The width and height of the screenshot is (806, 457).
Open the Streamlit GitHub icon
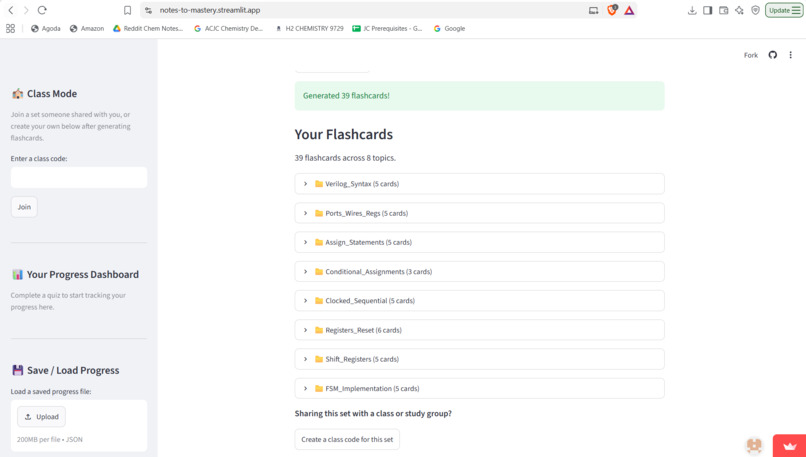tap(773, 55)
